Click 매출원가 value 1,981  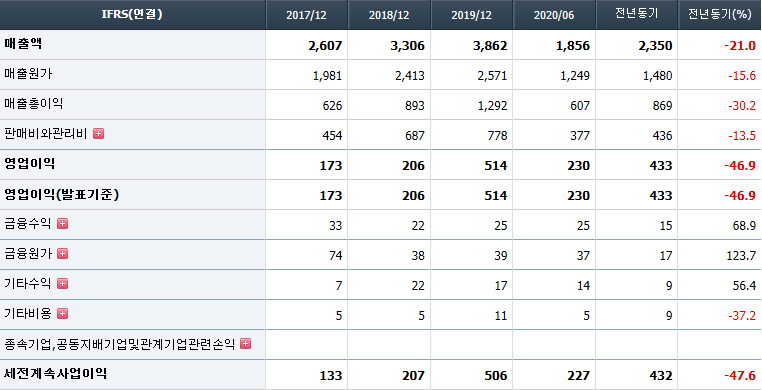tap(328, 76)
